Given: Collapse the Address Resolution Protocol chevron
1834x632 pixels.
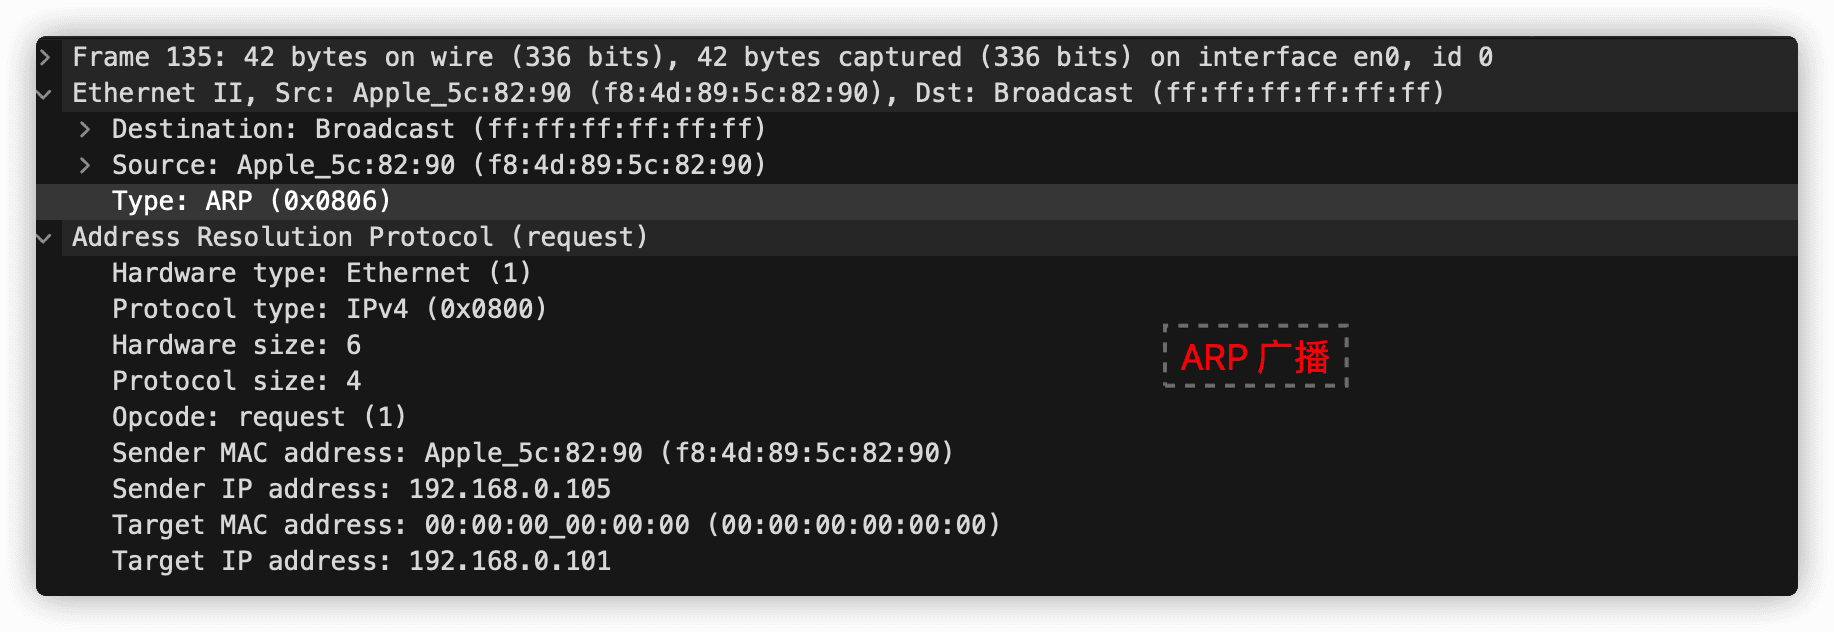Looking at the screenshot, I should pyautogui.click(x=45, y=238).
